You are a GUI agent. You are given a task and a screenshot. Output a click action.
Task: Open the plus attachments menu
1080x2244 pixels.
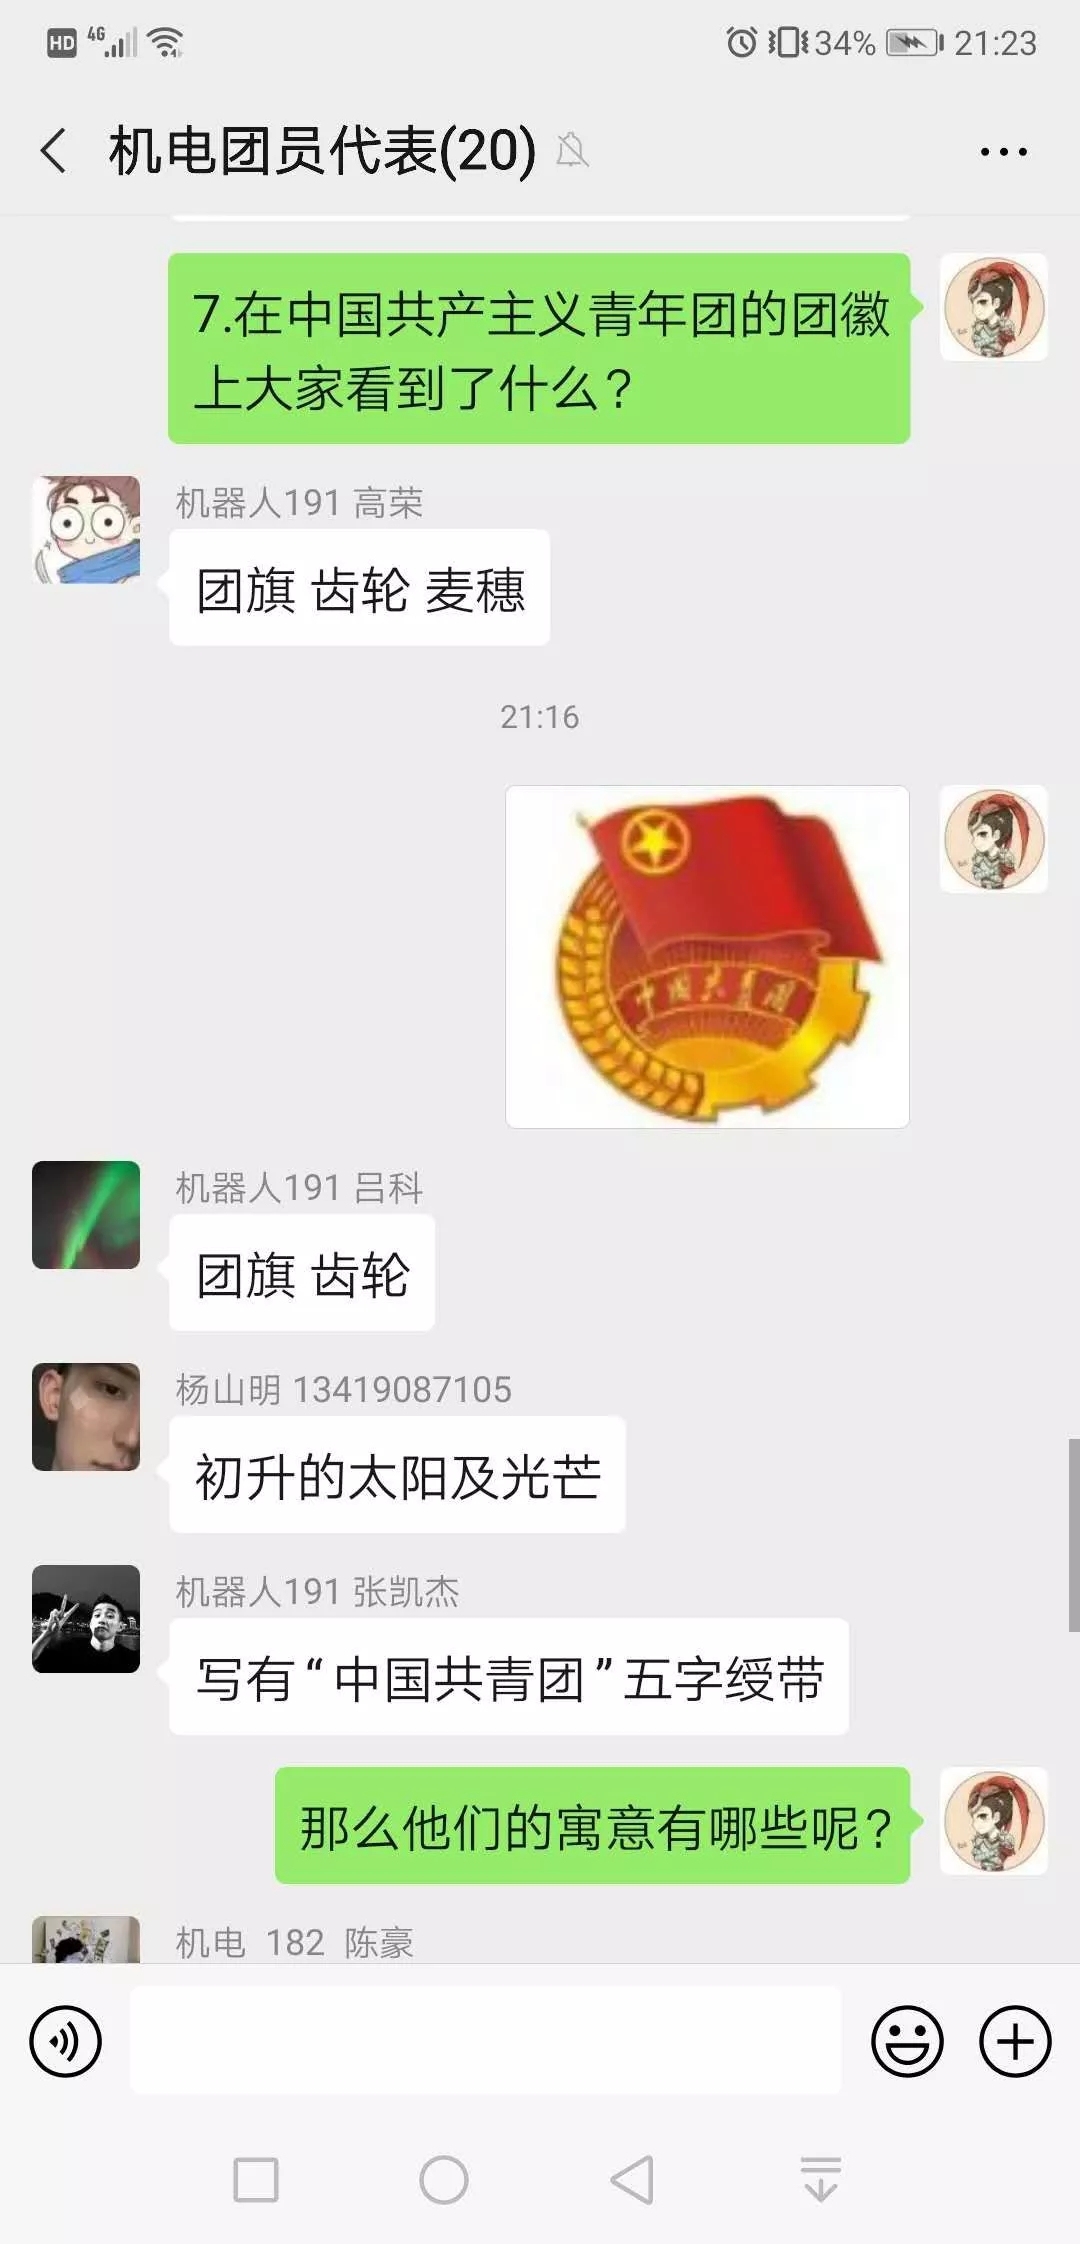pyautogui.click(x=1014, y=2041)
